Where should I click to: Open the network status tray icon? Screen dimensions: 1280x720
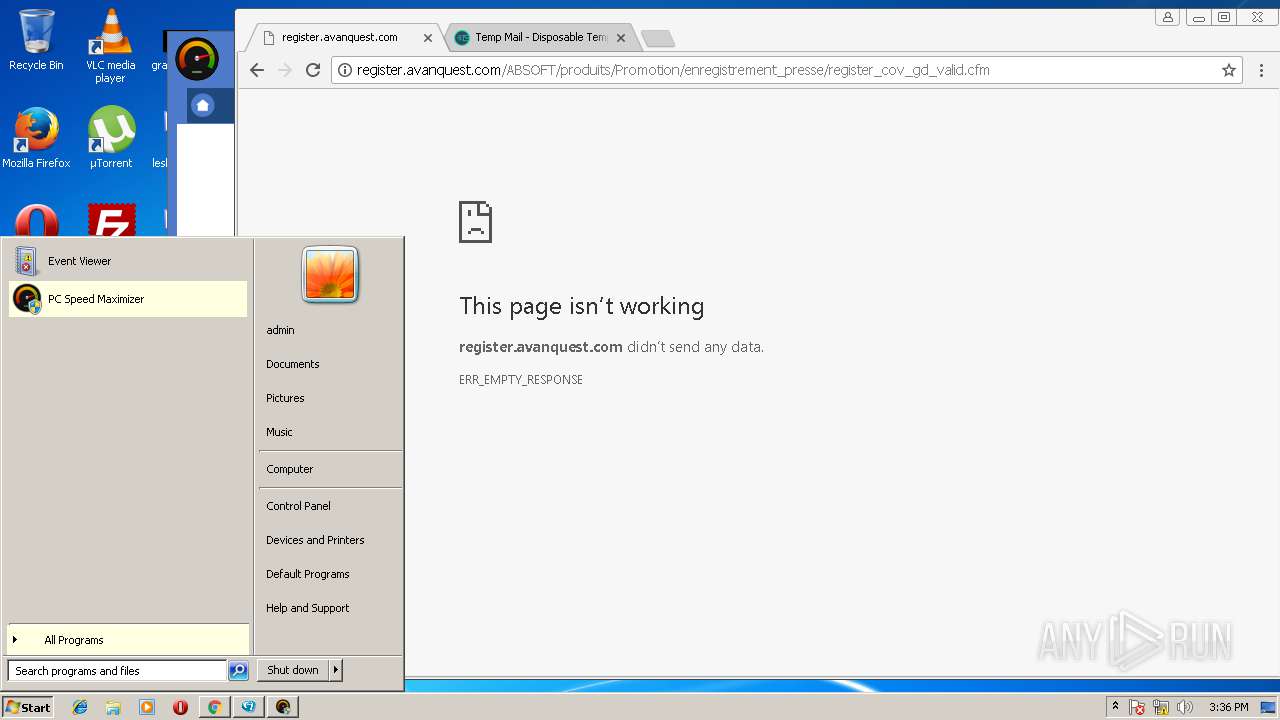pos(1161,707)
